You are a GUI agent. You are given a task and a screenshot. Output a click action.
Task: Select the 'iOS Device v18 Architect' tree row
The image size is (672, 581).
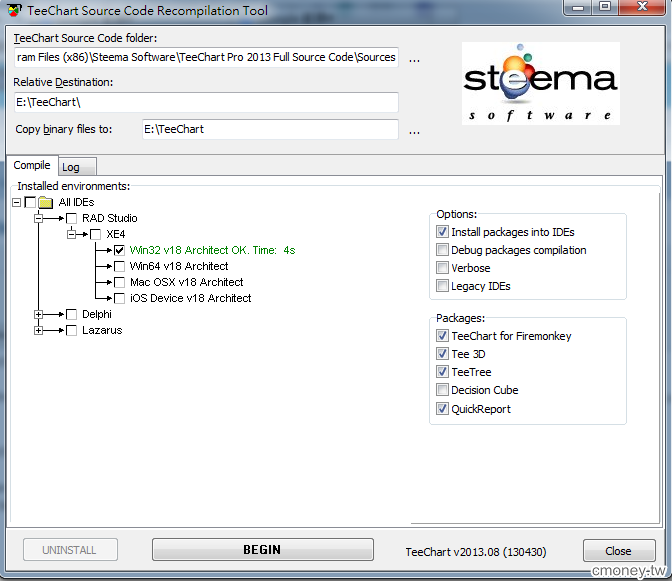tap(190, 298)
